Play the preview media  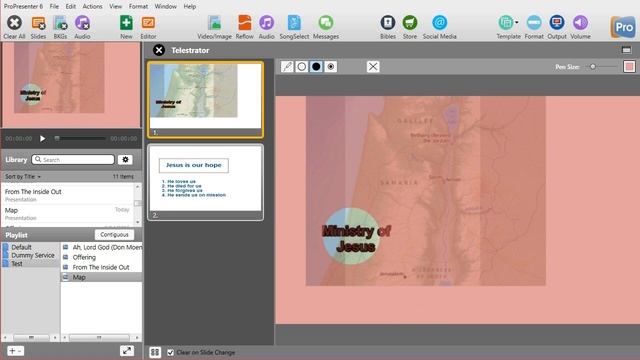point(42,139)
